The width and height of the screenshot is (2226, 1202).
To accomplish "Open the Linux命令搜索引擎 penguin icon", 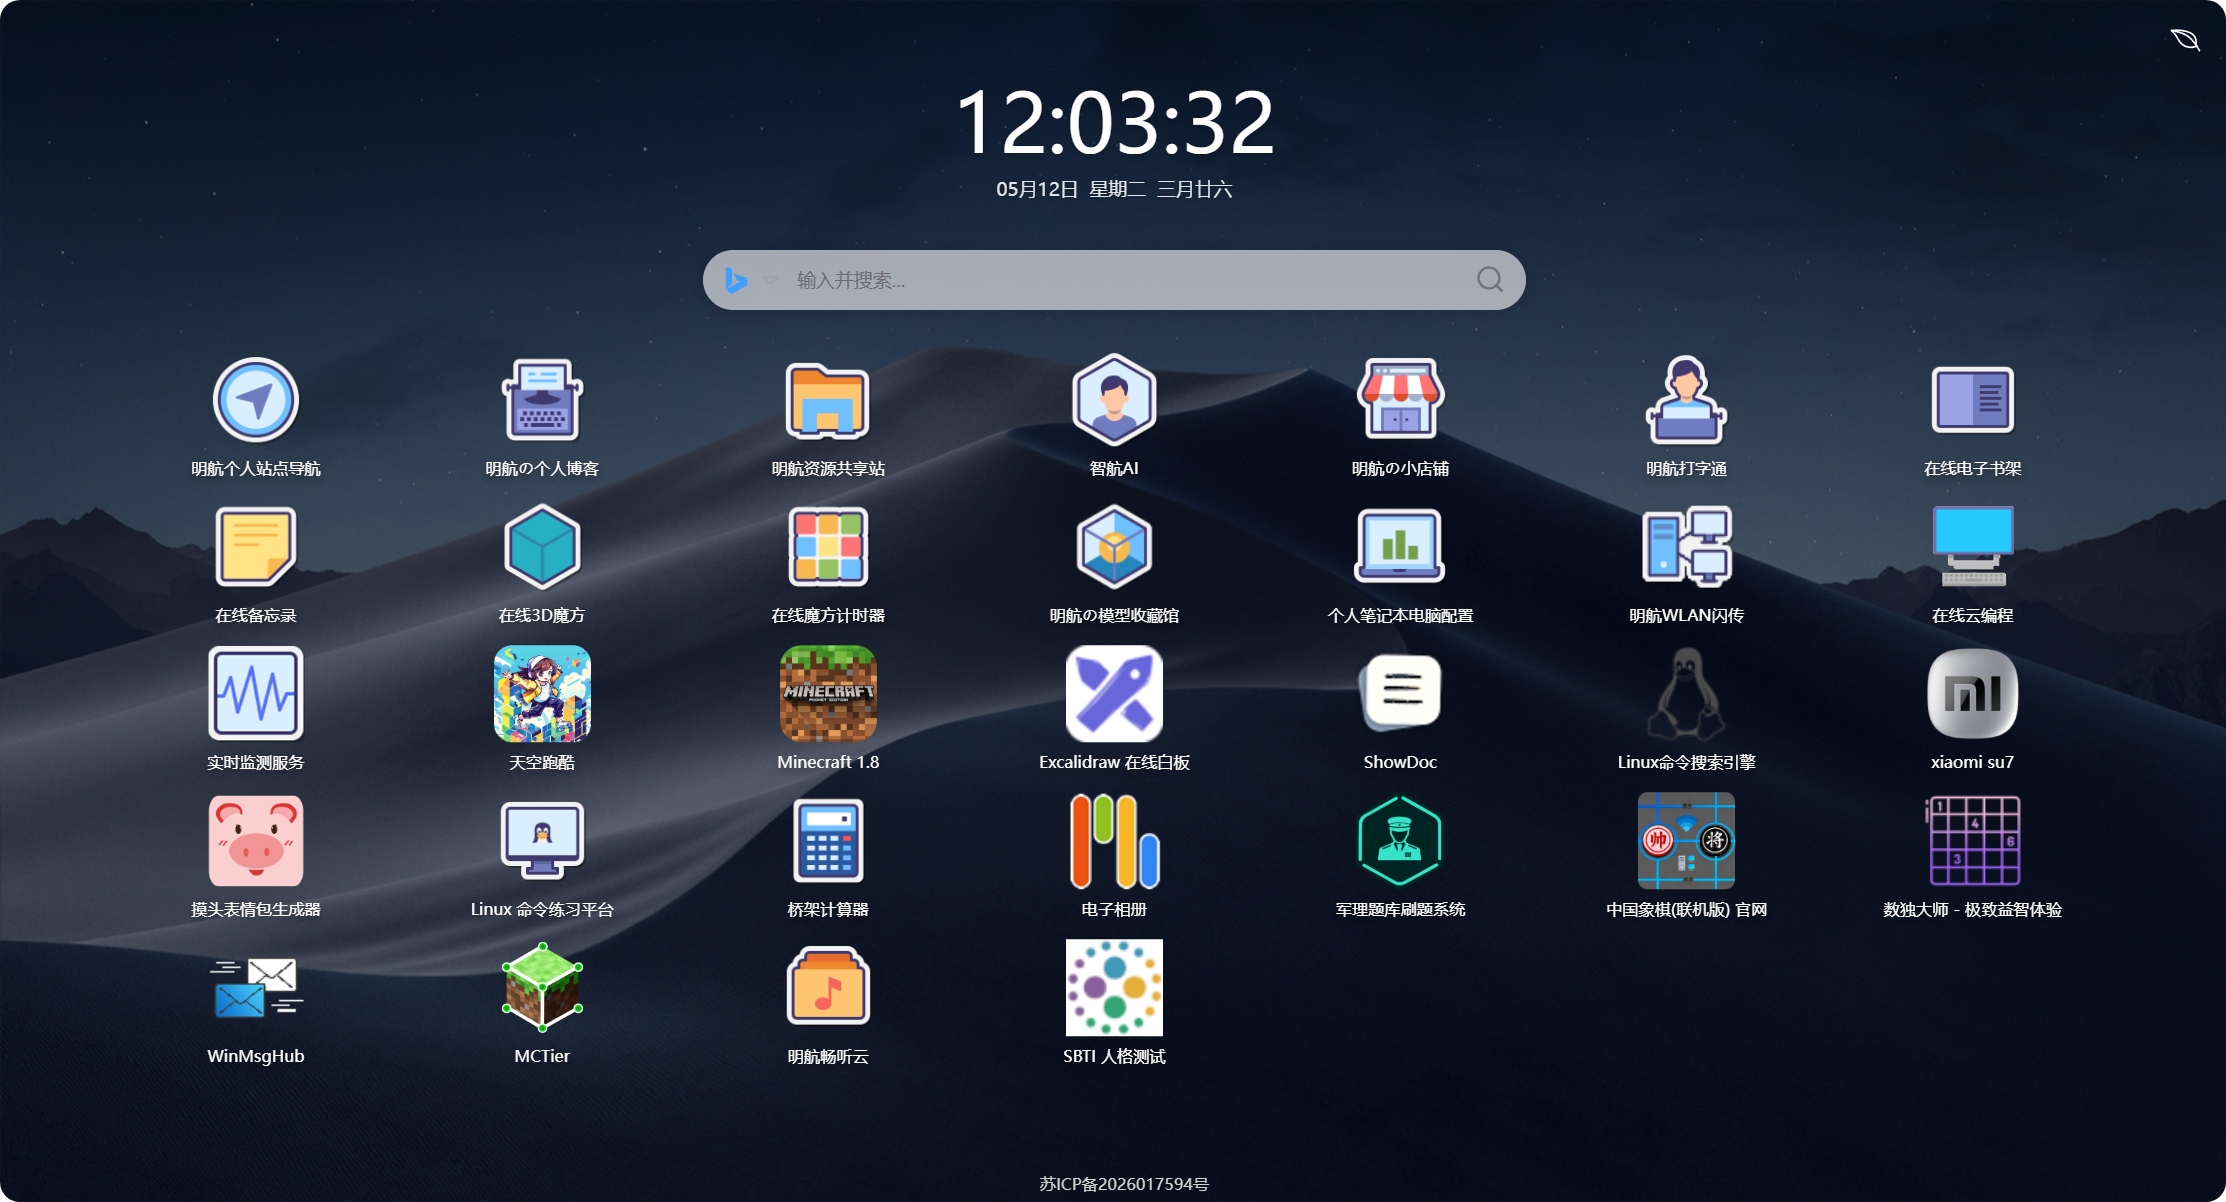I will (x=1686, y=694).
